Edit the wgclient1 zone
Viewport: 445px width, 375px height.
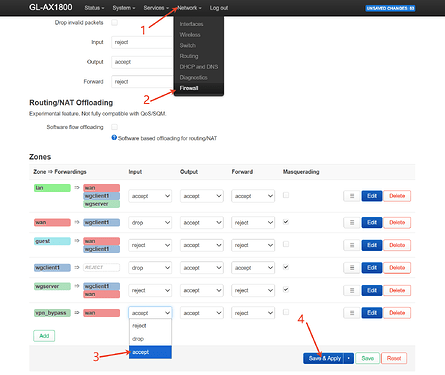(372, 268)
